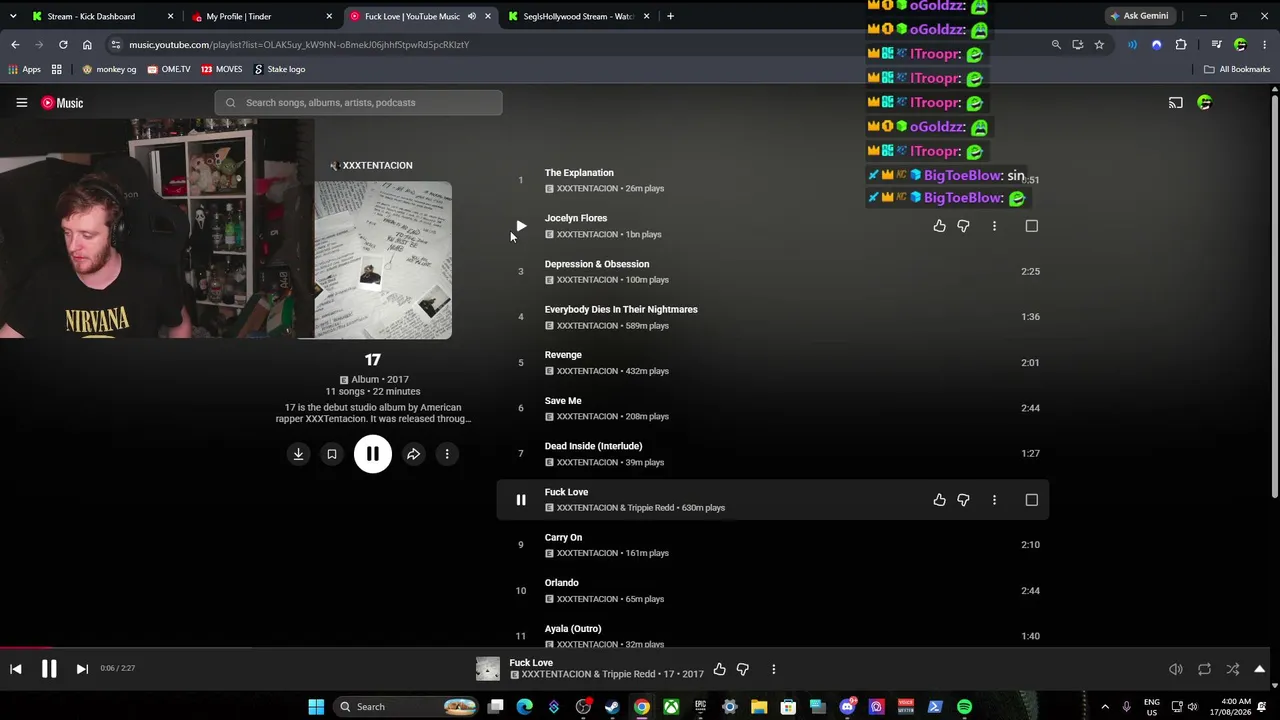Pause the song in the player bar

pyautogui.click(x=49, y=669)
